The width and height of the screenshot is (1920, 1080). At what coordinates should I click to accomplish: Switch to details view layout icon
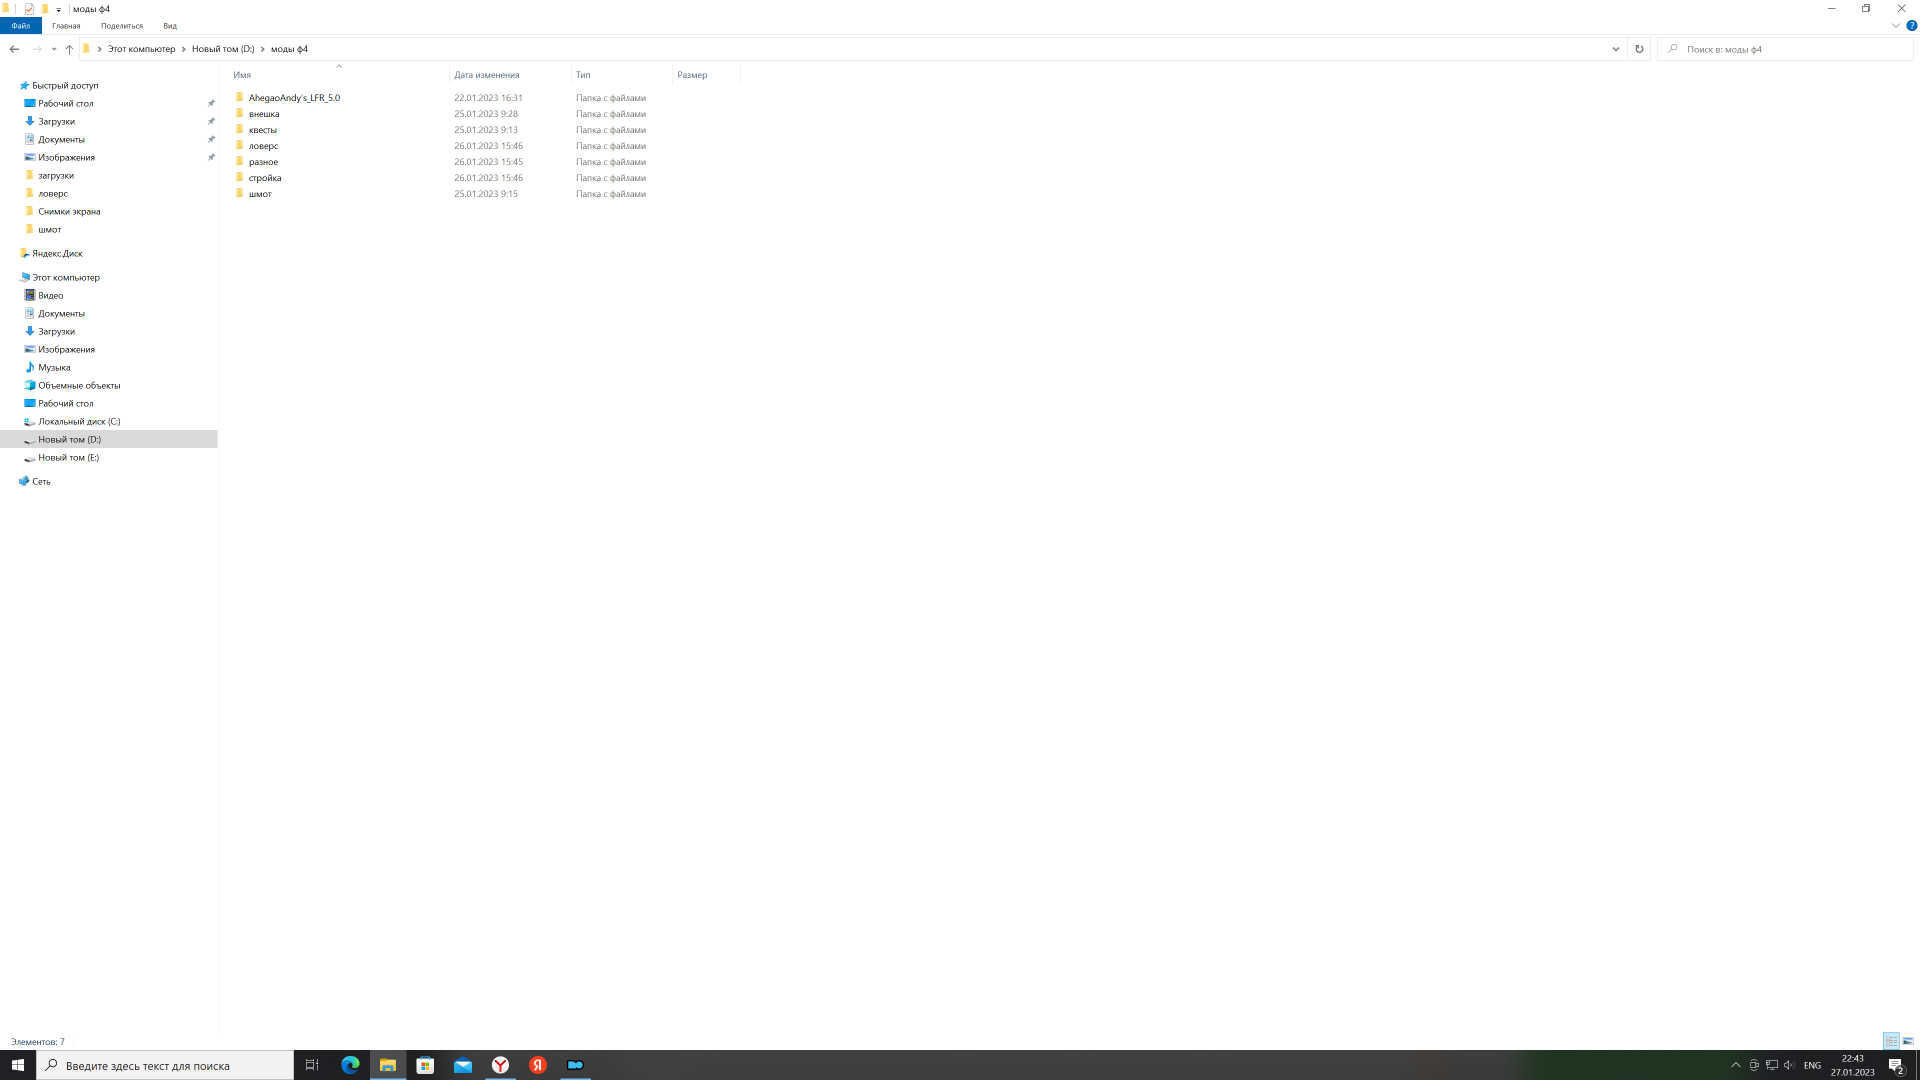tap(1891, 1041)
